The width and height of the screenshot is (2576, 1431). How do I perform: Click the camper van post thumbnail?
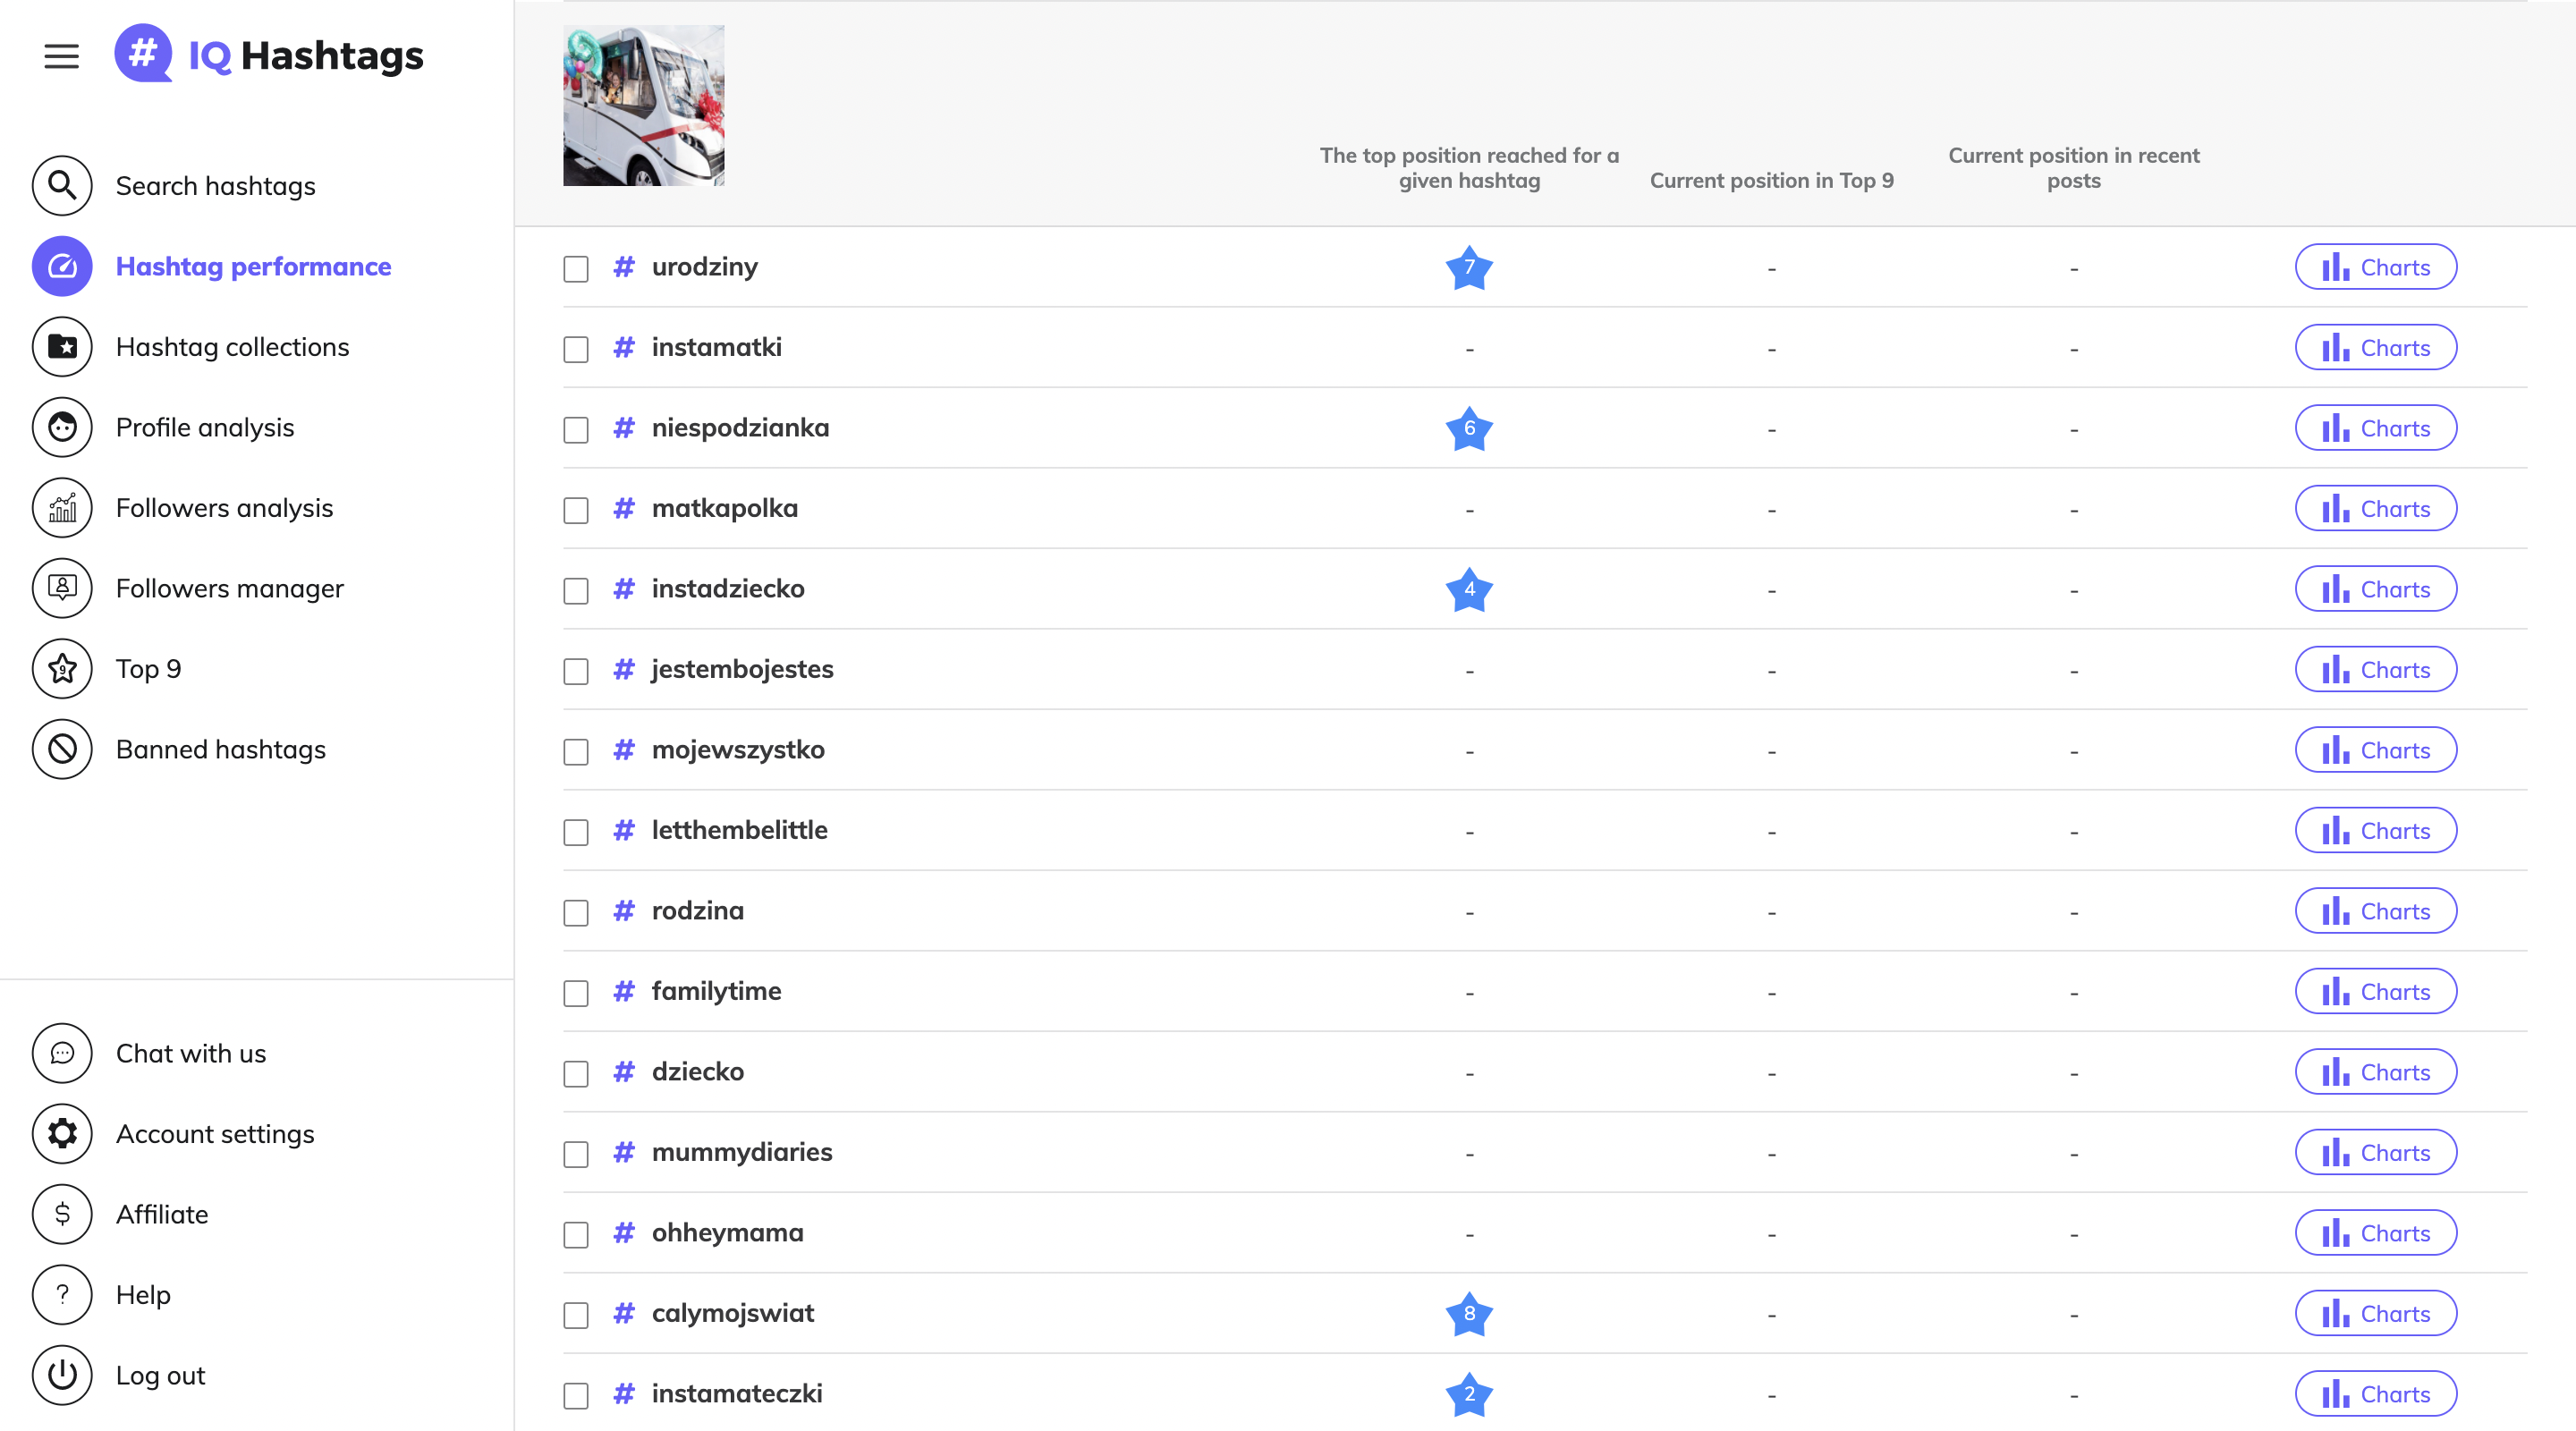(x=643, y=105)
